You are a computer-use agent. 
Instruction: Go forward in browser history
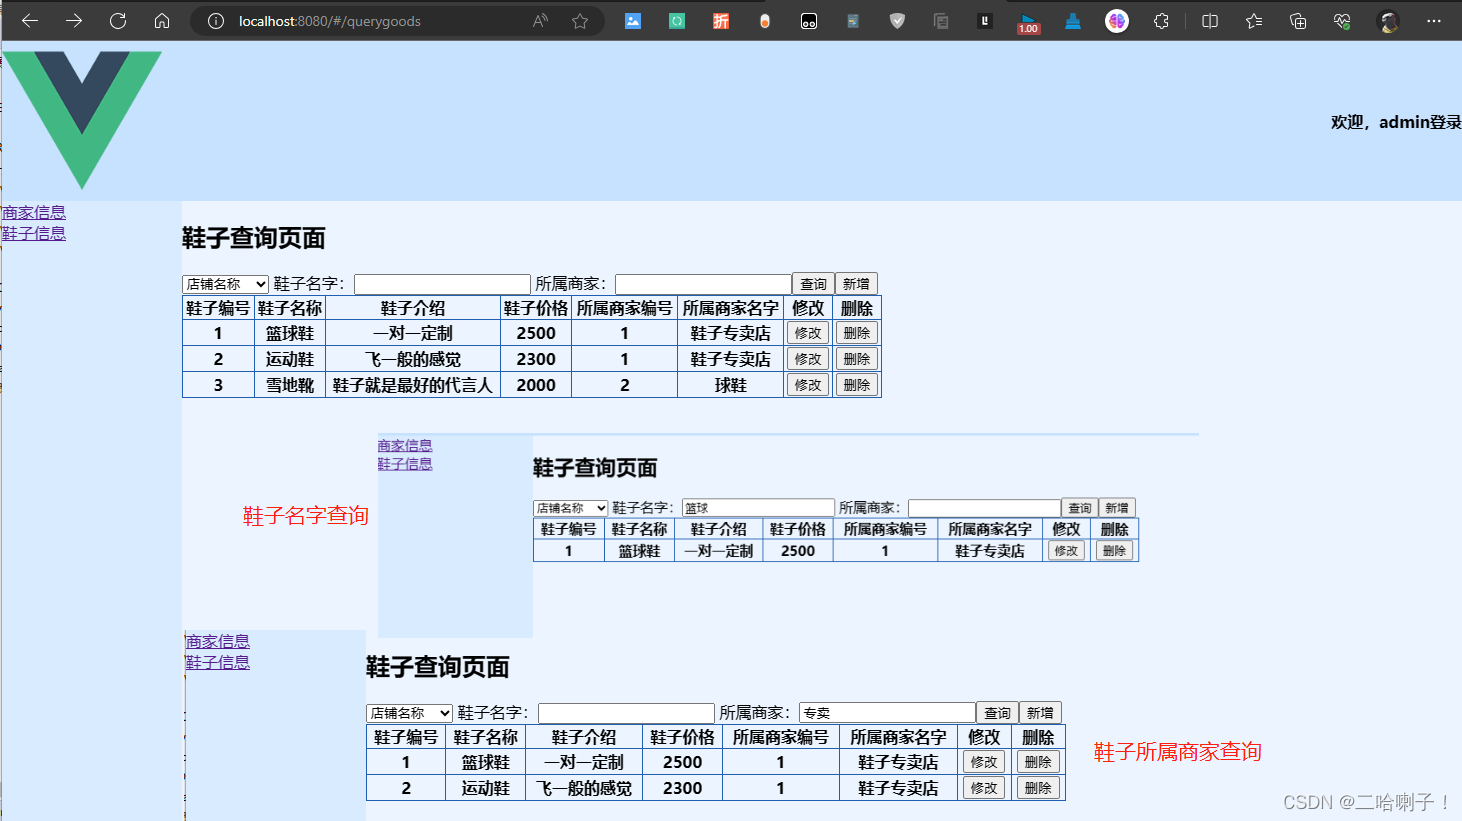pyautogui.click(x=74, y=21)
